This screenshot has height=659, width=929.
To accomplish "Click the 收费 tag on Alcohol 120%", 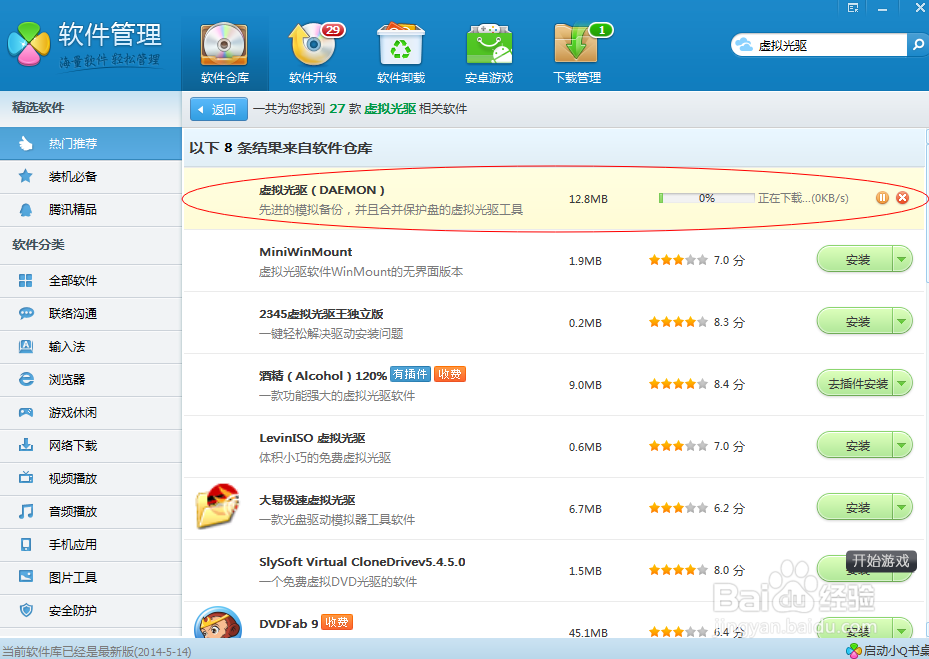I will 450,375.
